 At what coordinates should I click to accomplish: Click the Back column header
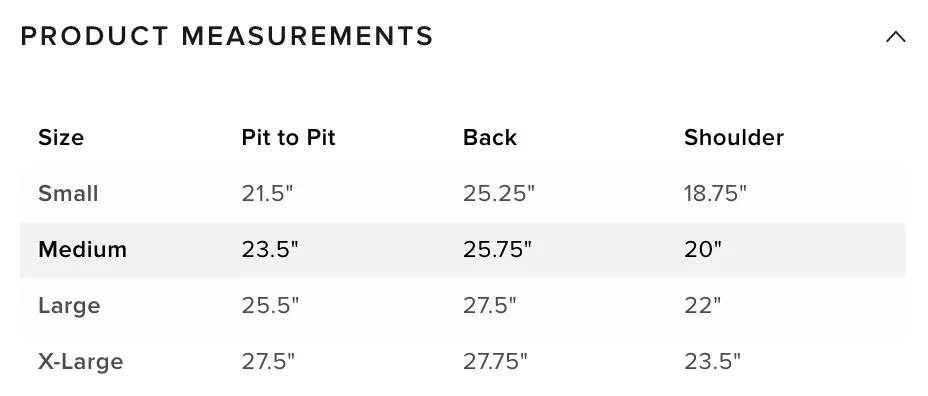tap(489, 137)
